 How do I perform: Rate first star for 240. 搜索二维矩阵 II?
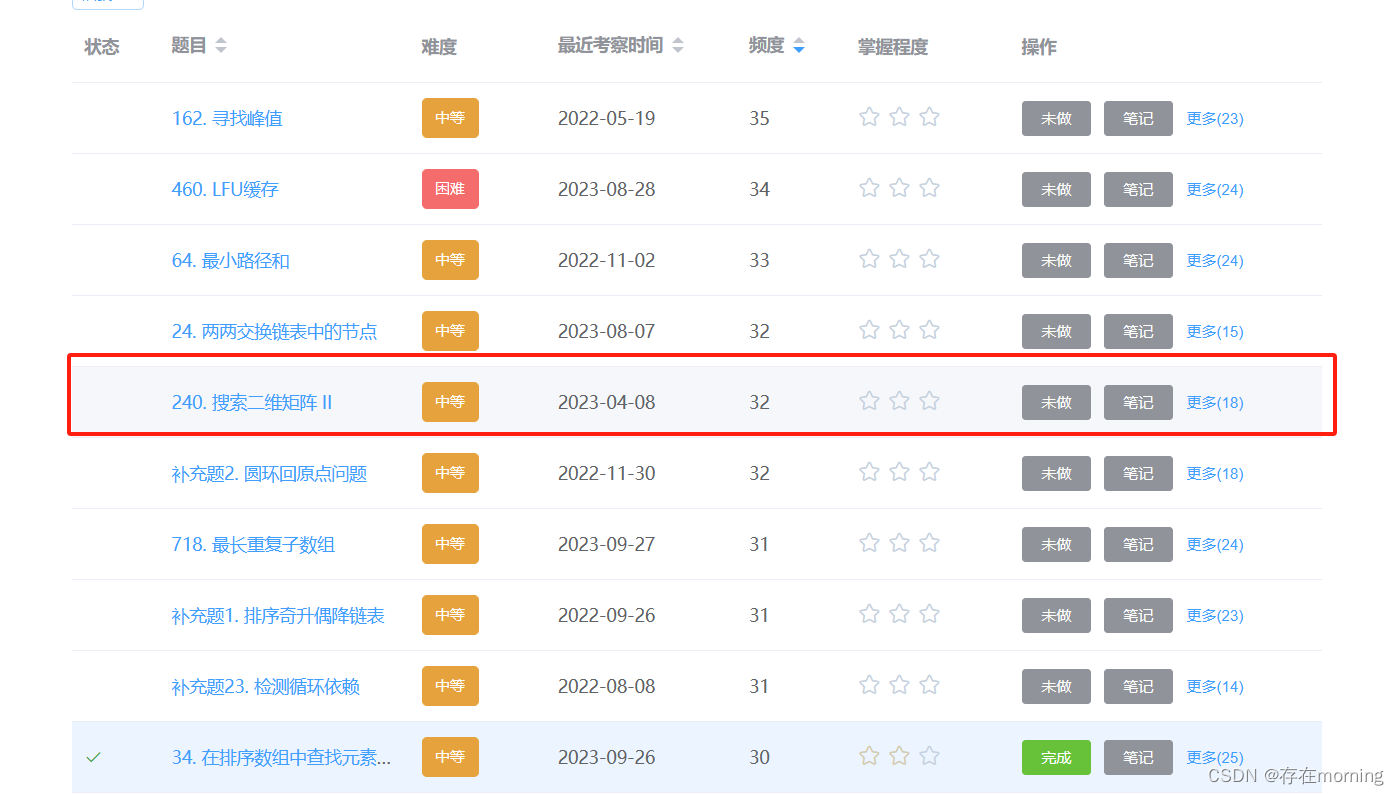click(x=869, y=401)
